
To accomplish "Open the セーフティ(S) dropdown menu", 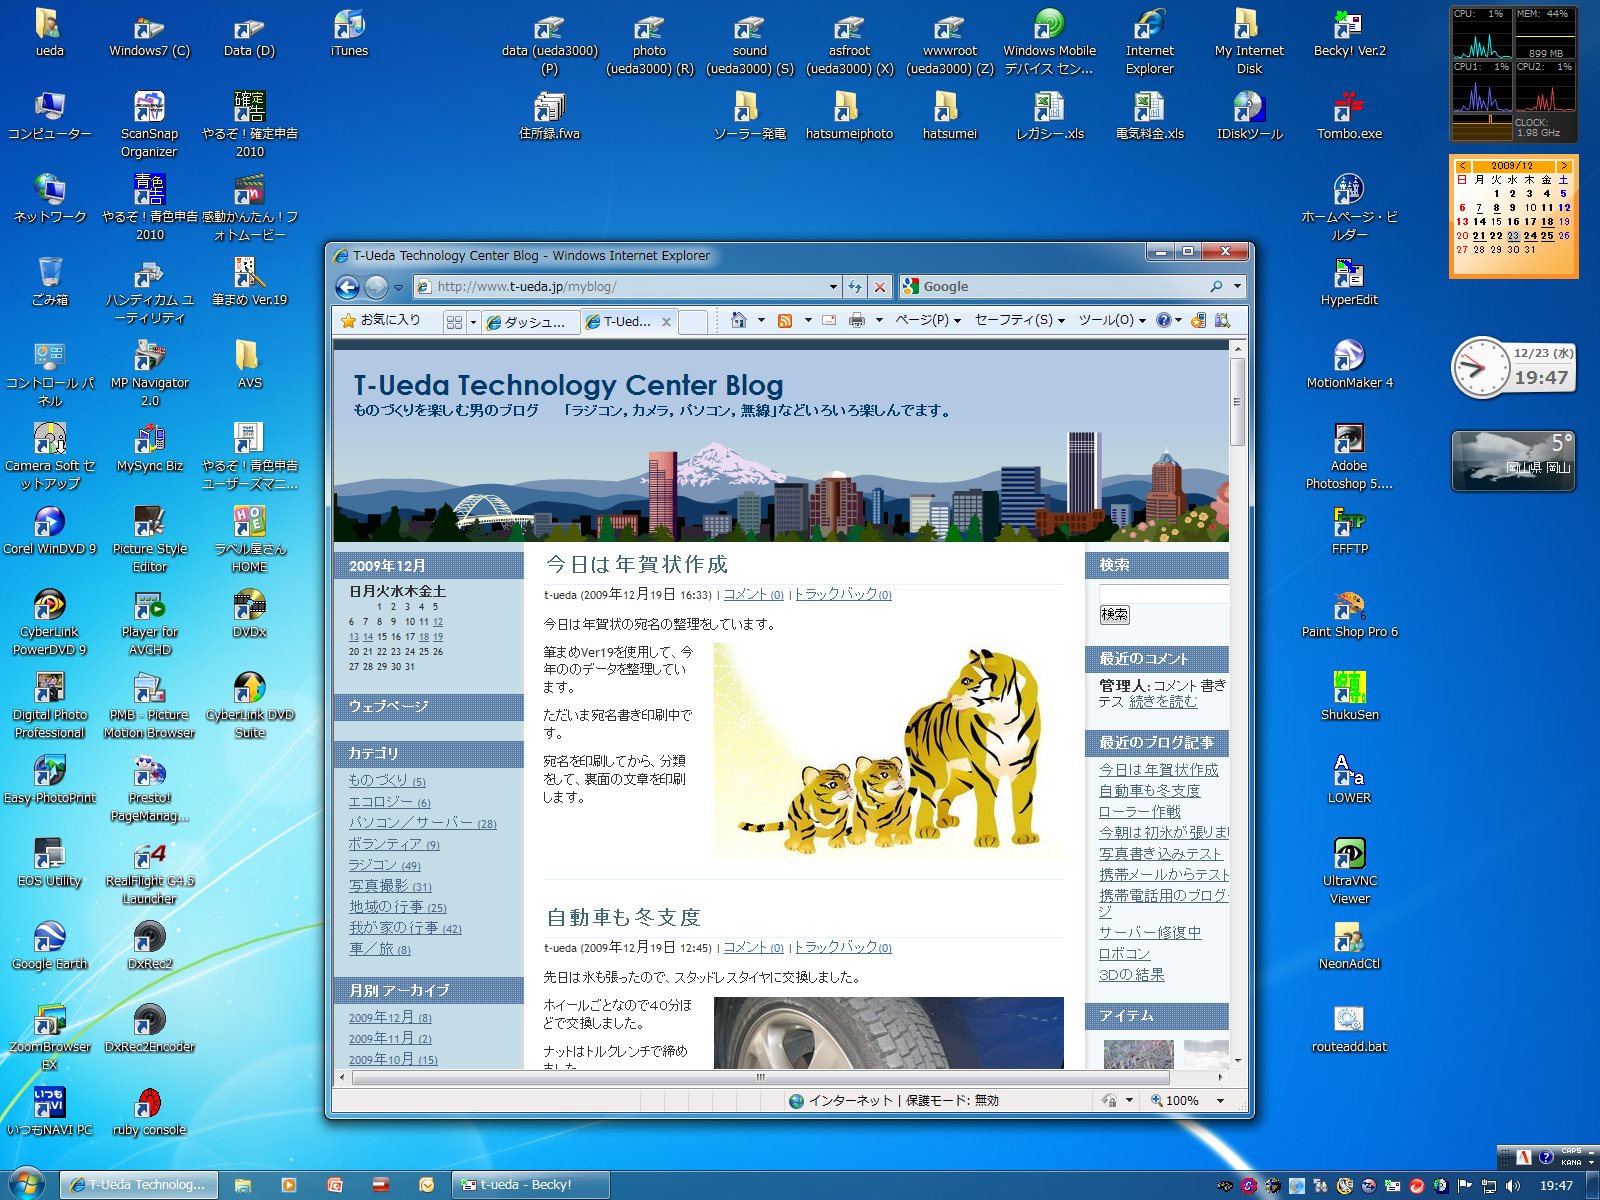I will tap(1020, 320).
